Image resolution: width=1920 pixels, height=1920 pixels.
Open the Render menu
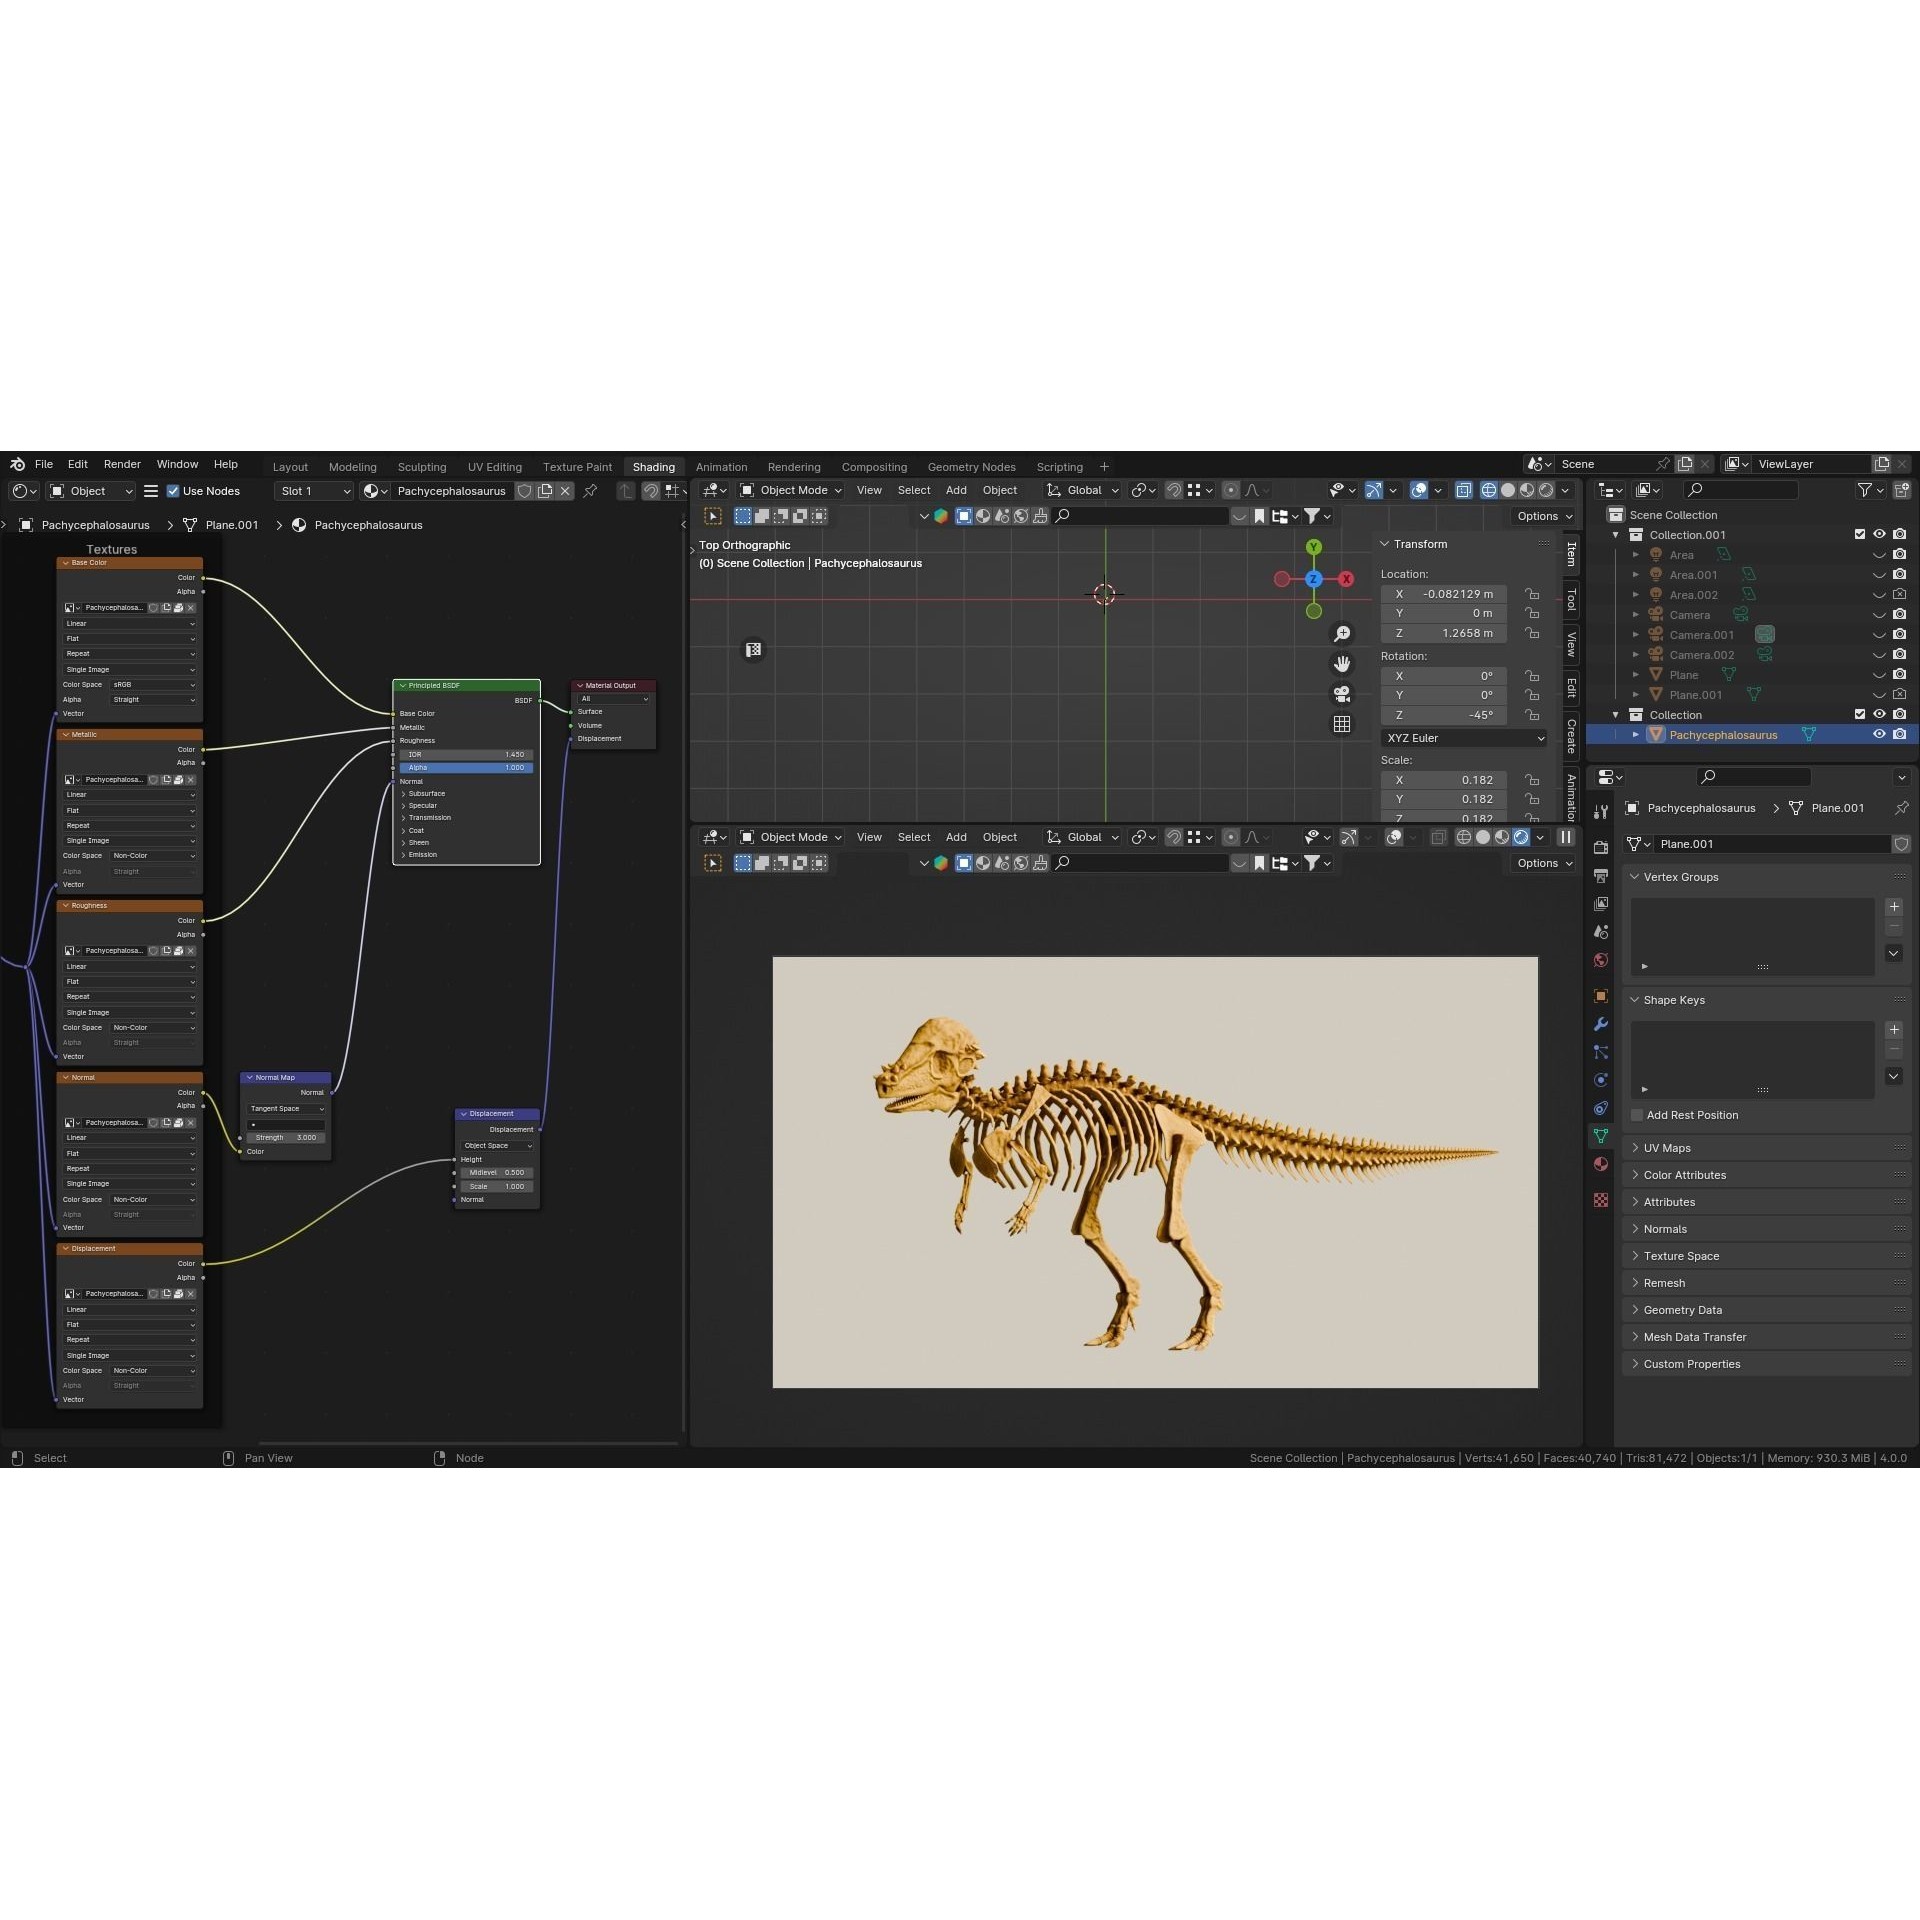(x=122, y=464)
